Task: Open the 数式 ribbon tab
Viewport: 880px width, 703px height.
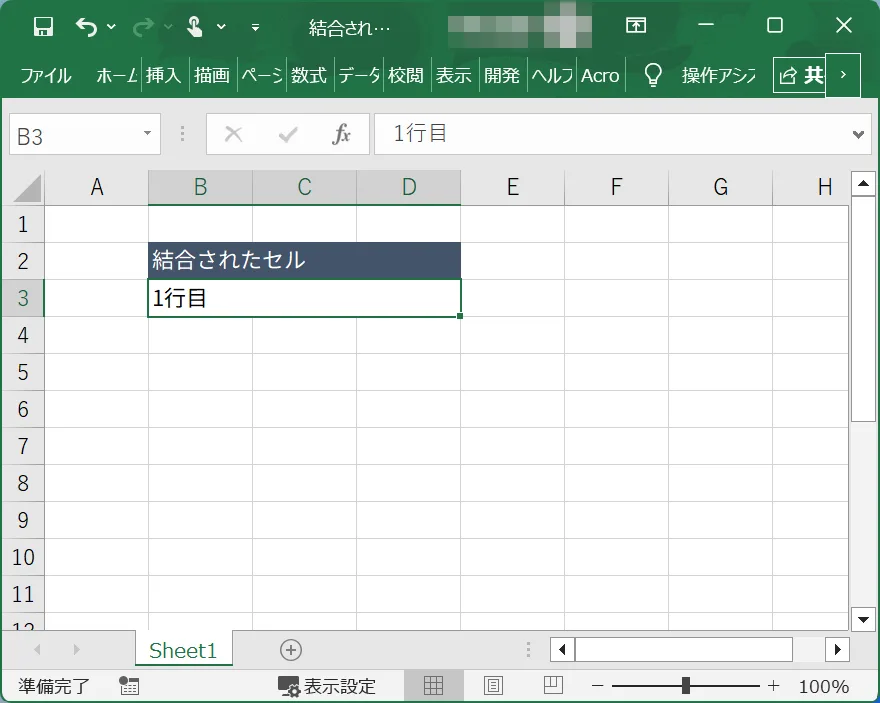Action: click(x=309, y=75)
